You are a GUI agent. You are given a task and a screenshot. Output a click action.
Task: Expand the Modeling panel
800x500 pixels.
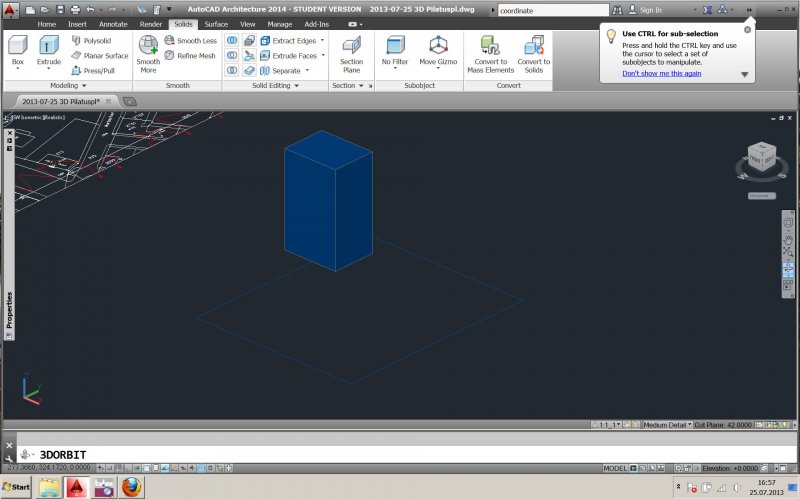pos(68,85)
